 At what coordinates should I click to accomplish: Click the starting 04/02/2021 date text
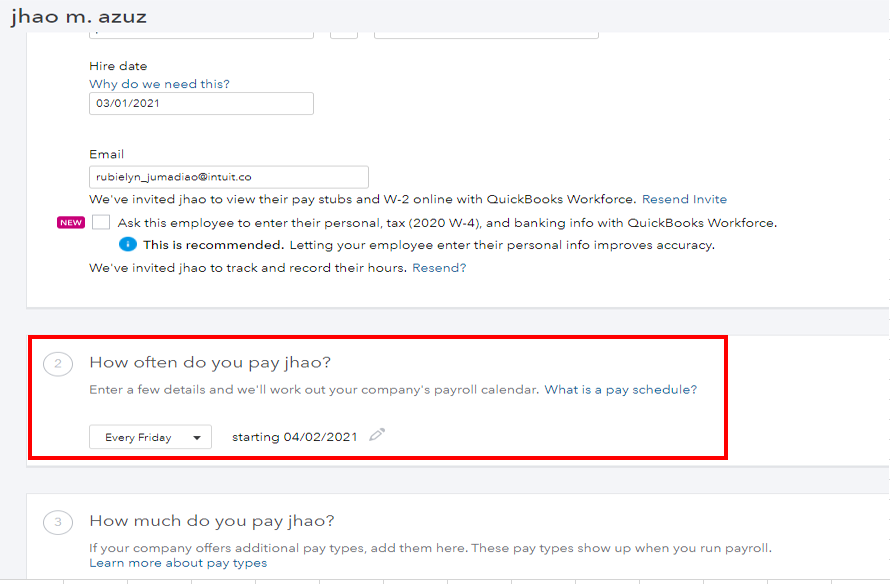coord(294,437)
